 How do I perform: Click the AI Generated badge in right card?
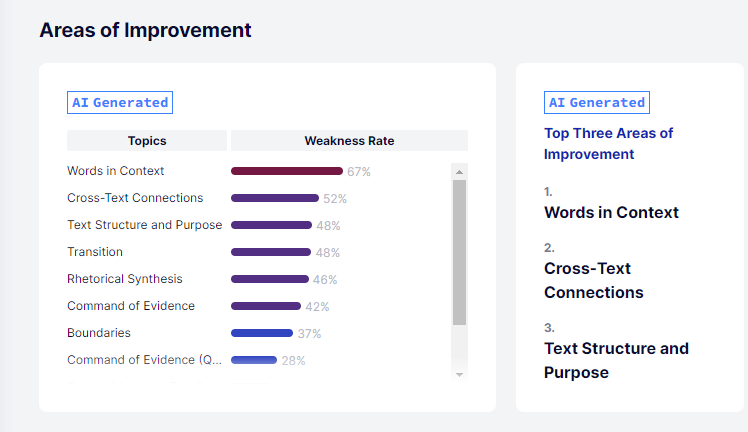pyautogui.click(x=597, y=103)
